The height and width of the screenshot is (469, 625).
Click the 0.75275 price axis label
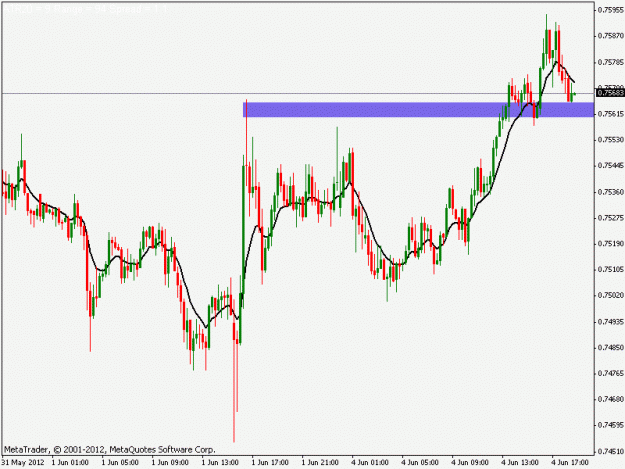point(611,218)
